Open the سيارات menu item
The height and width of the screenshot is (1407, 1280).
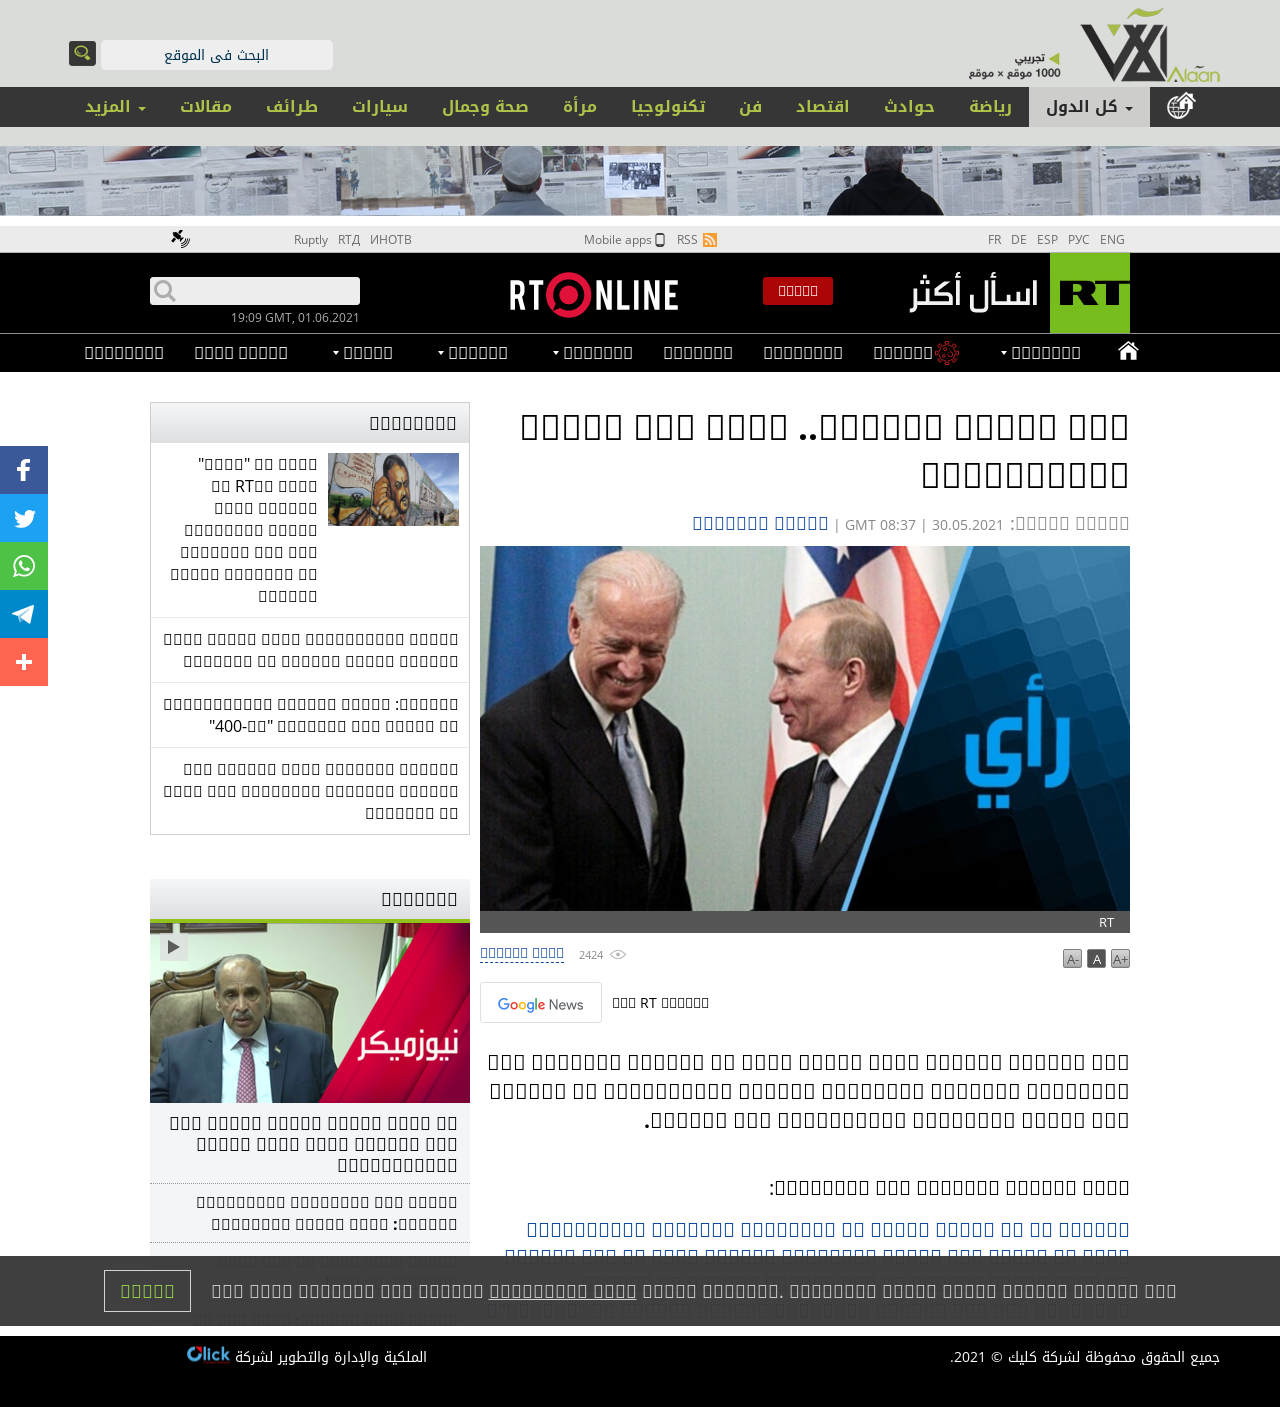click(x=380, y=107)
